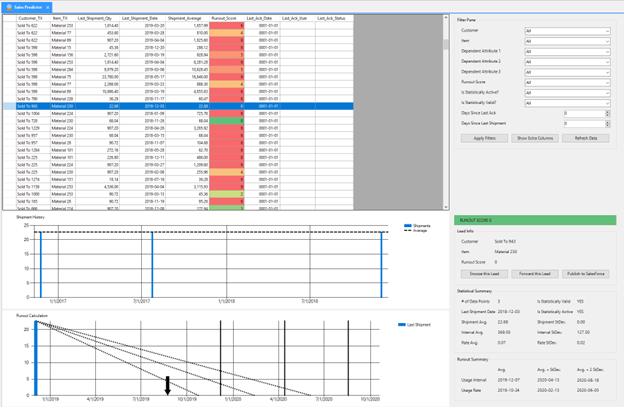This screenshot has height=407, width=624.
Task: Select the Sold To 1274 customer cell
Action: [x=33, y=179]
